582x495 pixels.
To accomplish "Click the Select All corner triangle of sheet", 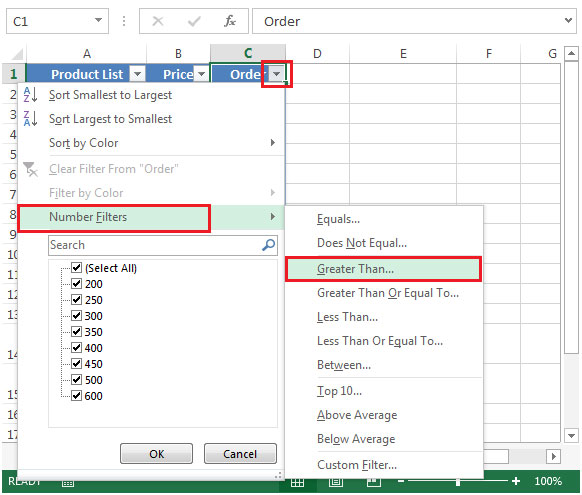I will coord(17,54).
